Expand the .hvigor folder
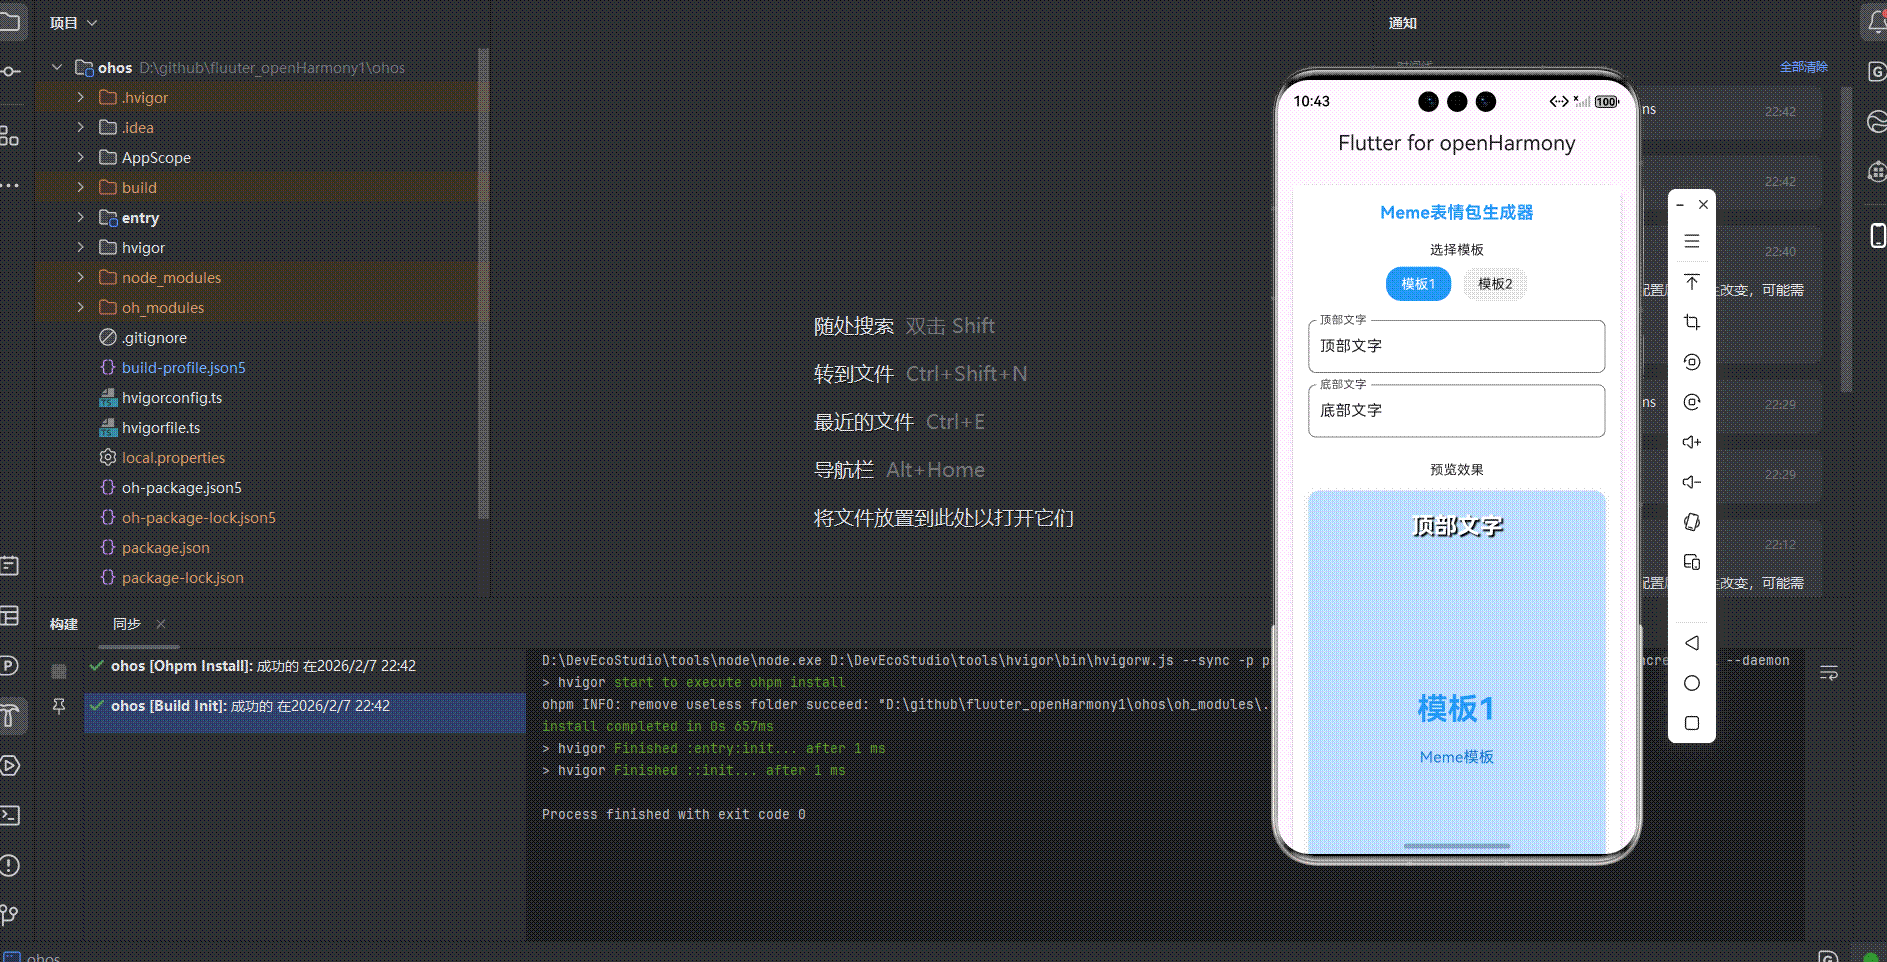 point(81,97)
